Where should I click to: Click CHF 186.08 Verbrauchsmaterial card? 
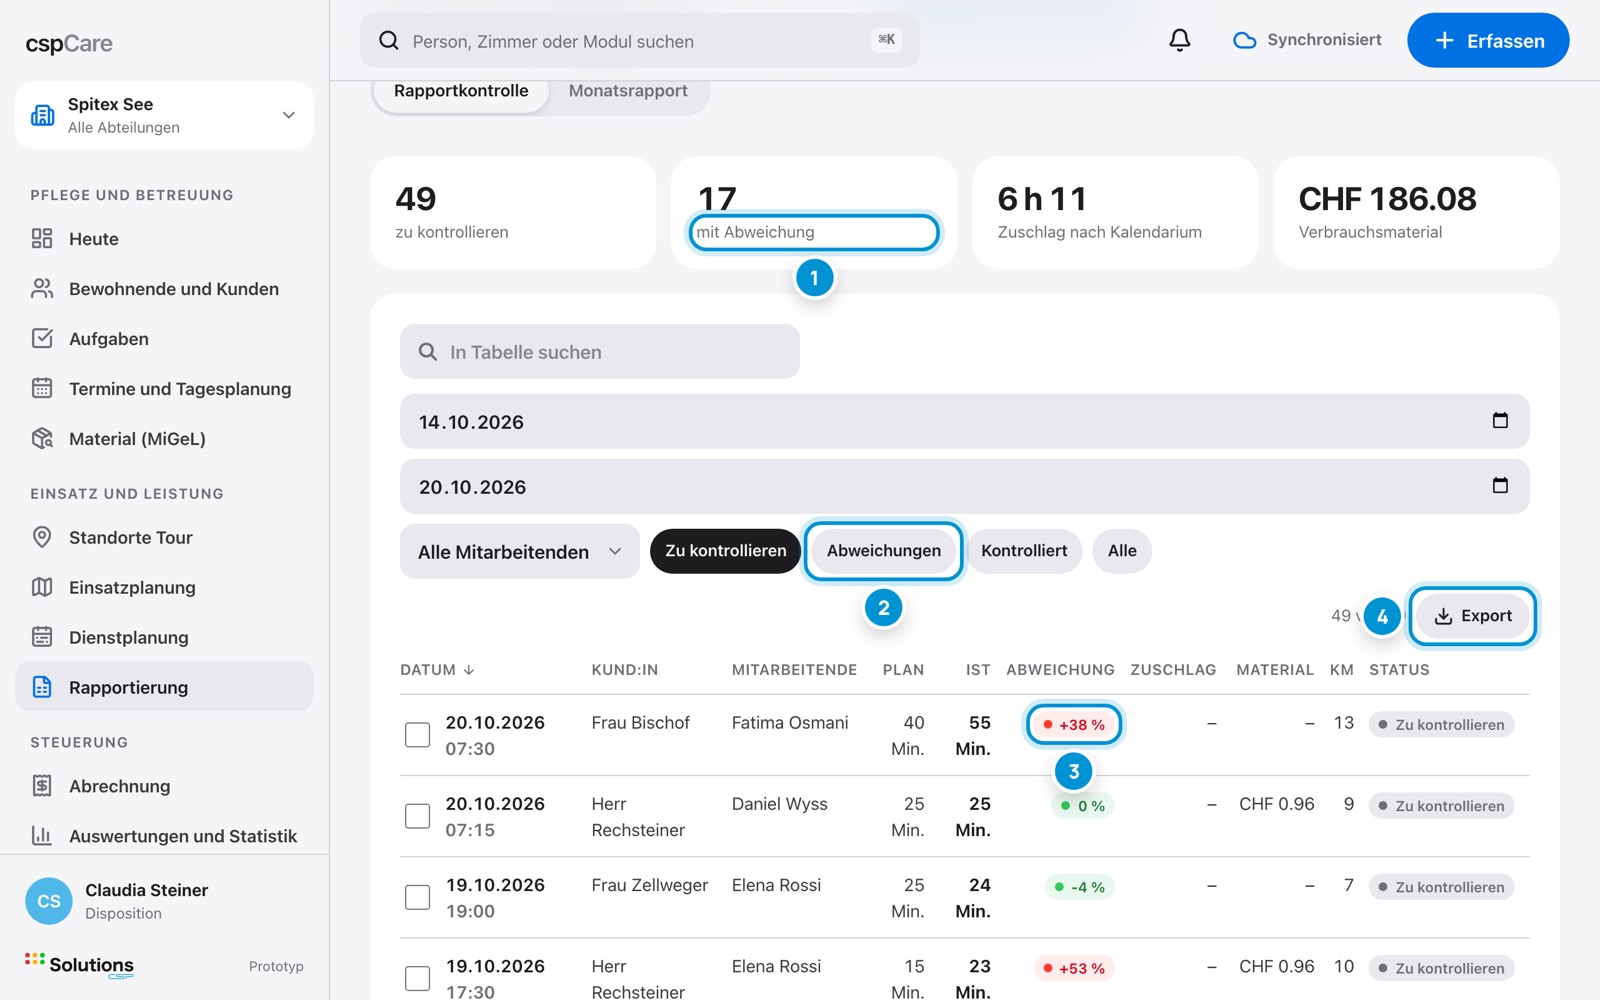pyautogui.click(x=1416, y=213)
